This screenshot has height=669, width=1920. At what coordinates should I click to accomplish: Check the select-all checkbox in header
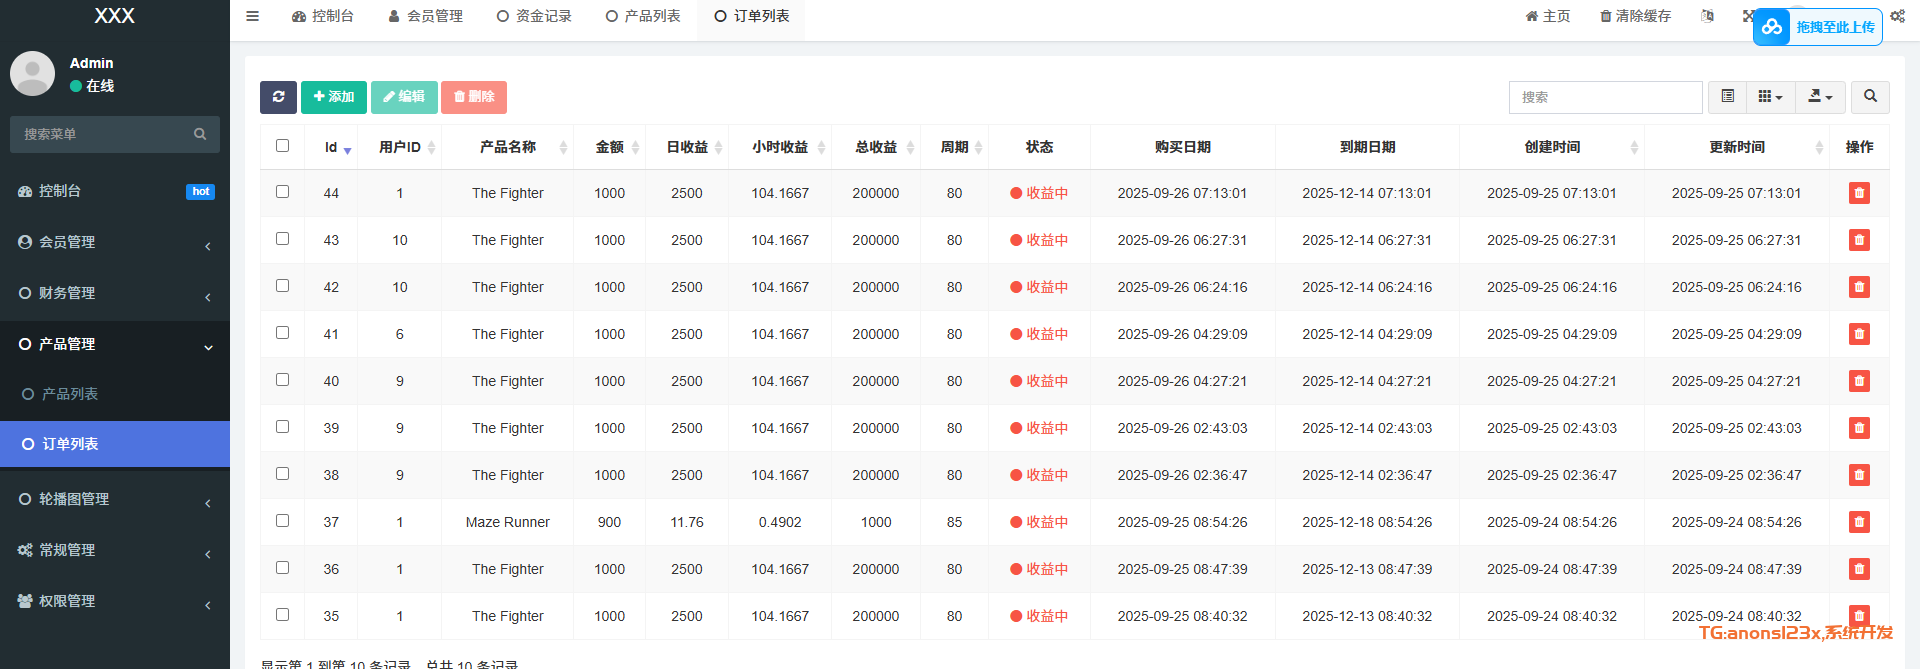coord(283,146)
